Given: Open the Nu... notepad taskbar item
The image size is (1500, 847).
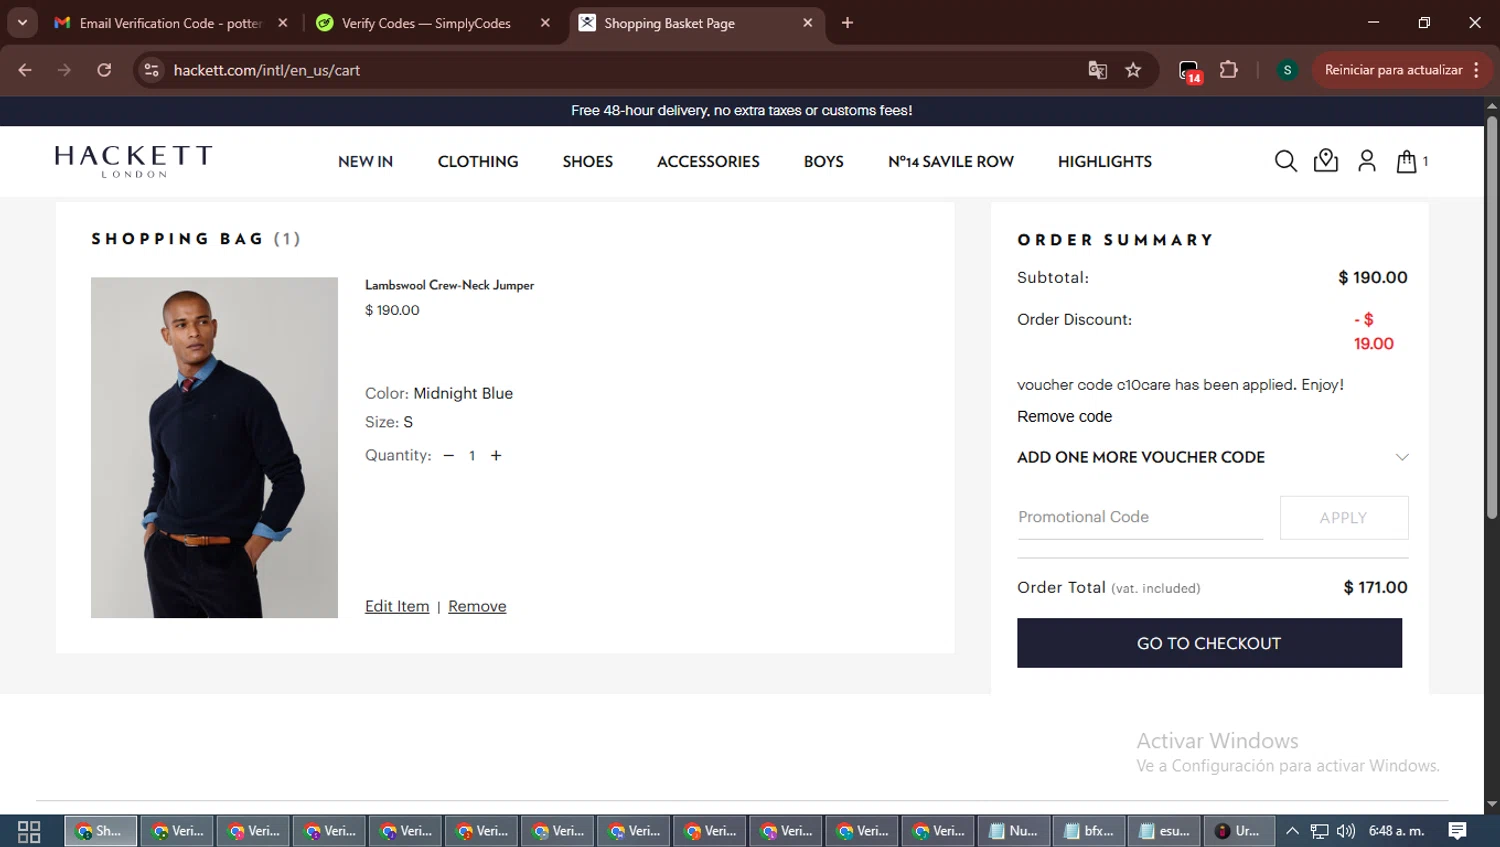Looking at the screenshot, I should 1013,831.
